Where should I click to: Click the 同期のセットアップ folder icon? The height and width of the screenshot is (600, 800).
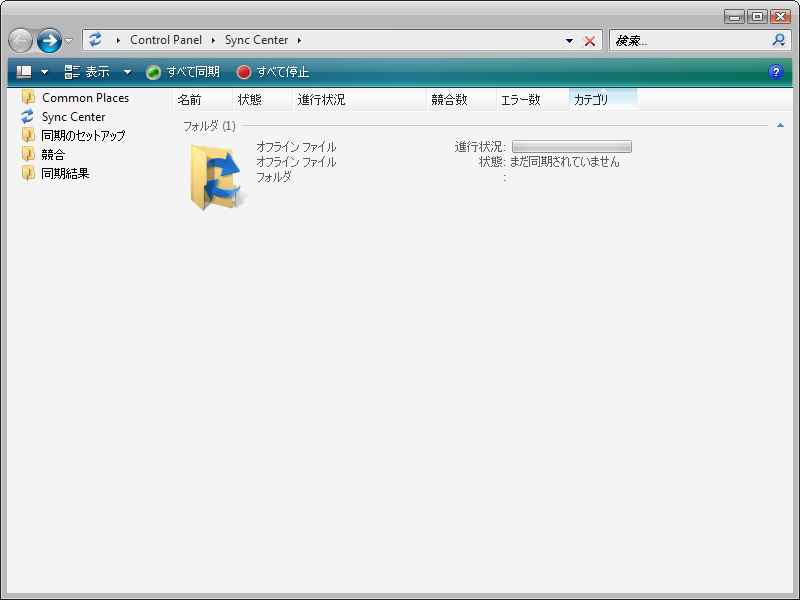pyautogui.click(x=29, y=135)
